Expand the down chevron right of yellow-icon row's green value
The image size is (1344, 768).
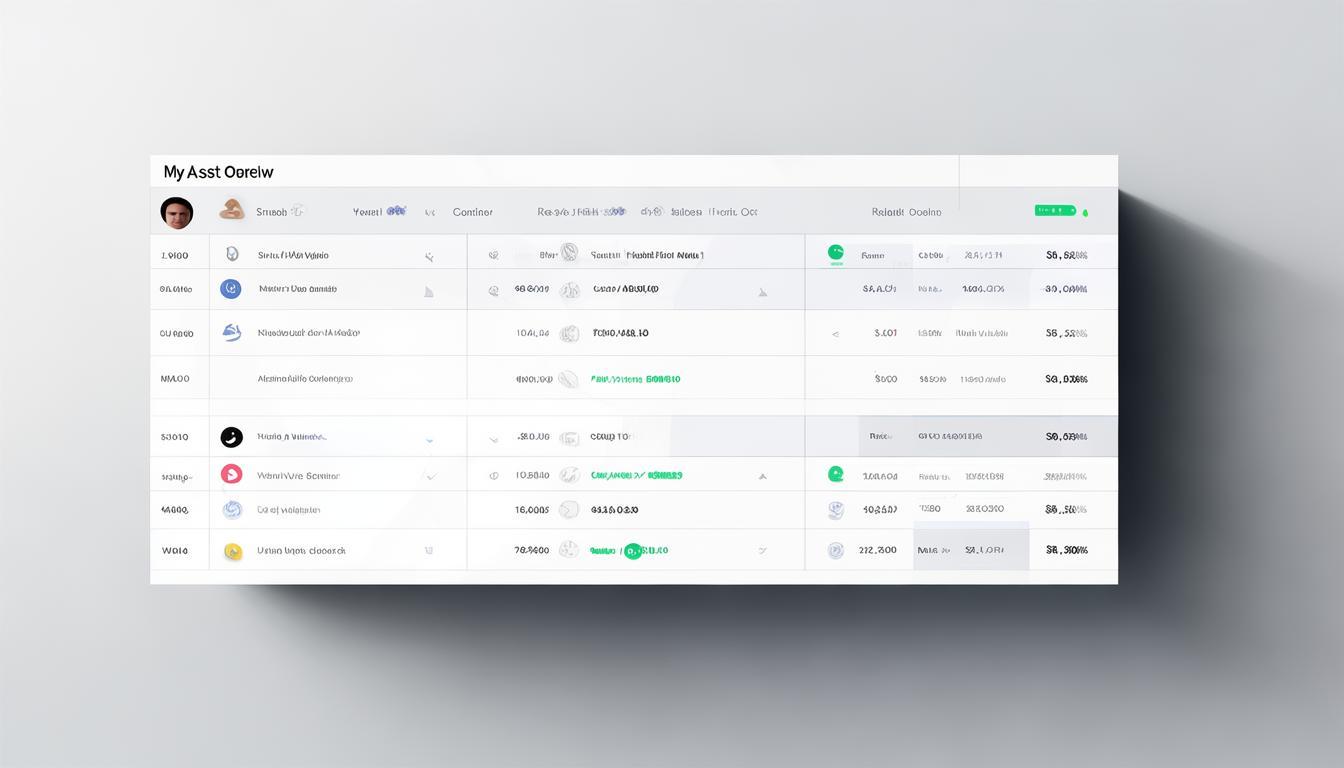coord(762,551)
